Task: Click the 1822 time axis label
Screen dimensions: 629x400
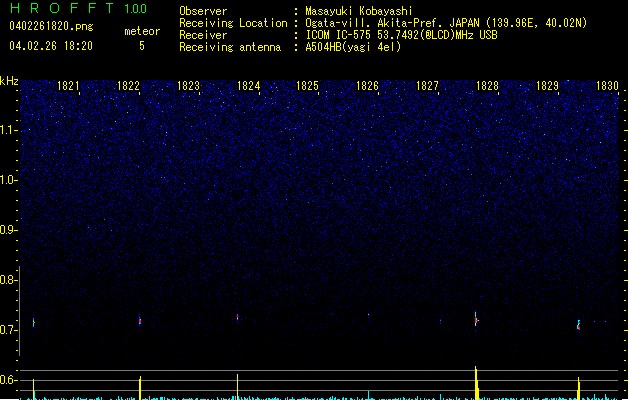Action: pyautogui.click(x=128, y=86)
